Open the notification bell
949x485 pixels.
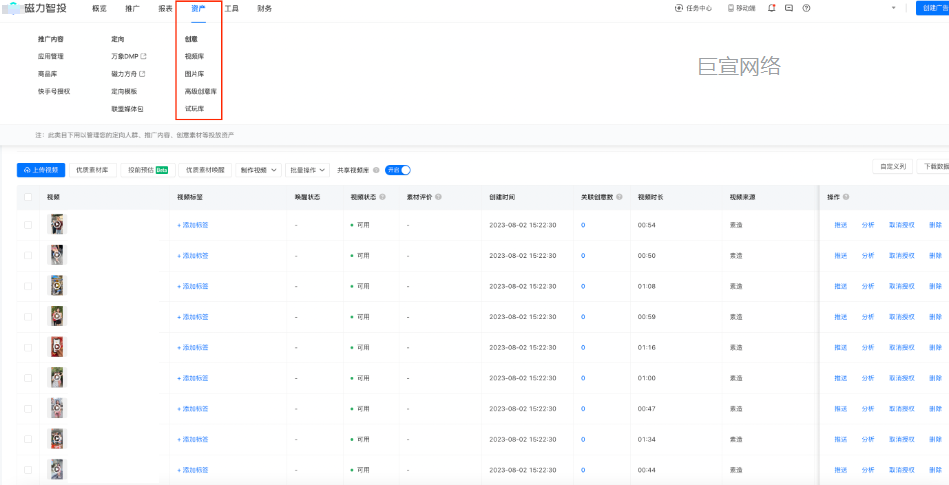(772, 8)
